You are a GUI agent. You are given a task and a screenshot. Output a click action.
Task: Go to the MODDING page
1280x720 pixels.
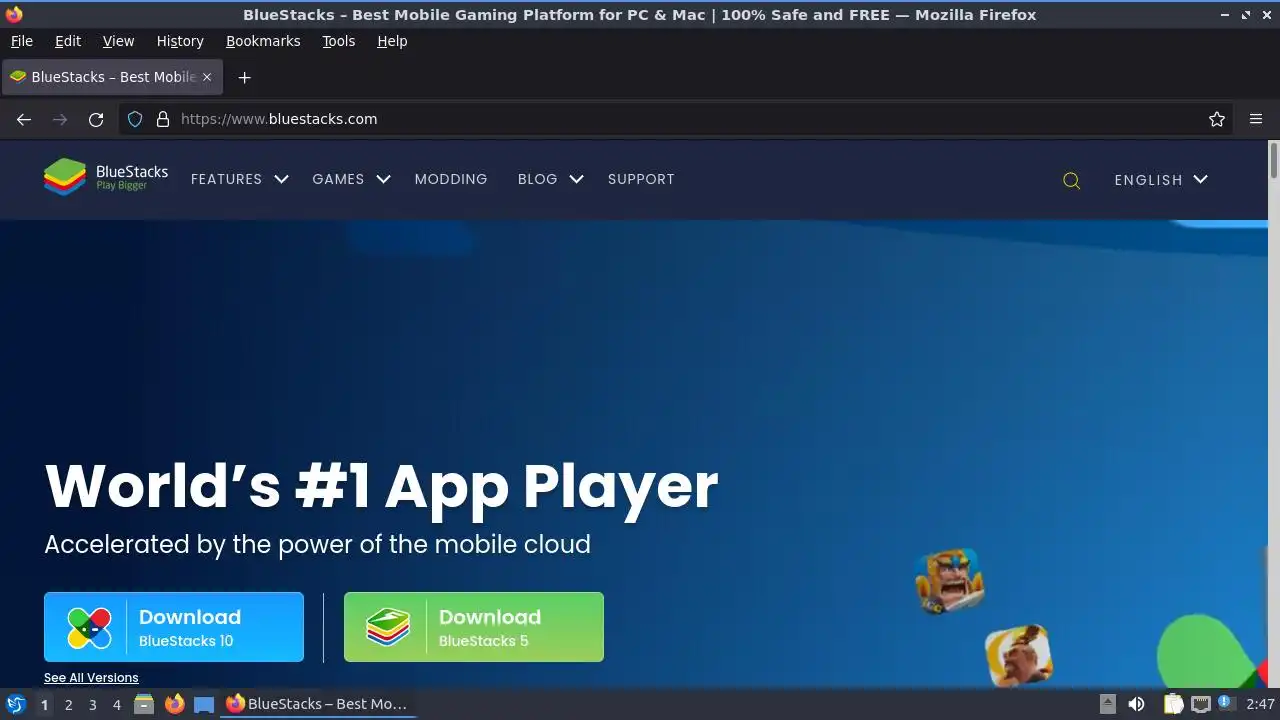451,179
